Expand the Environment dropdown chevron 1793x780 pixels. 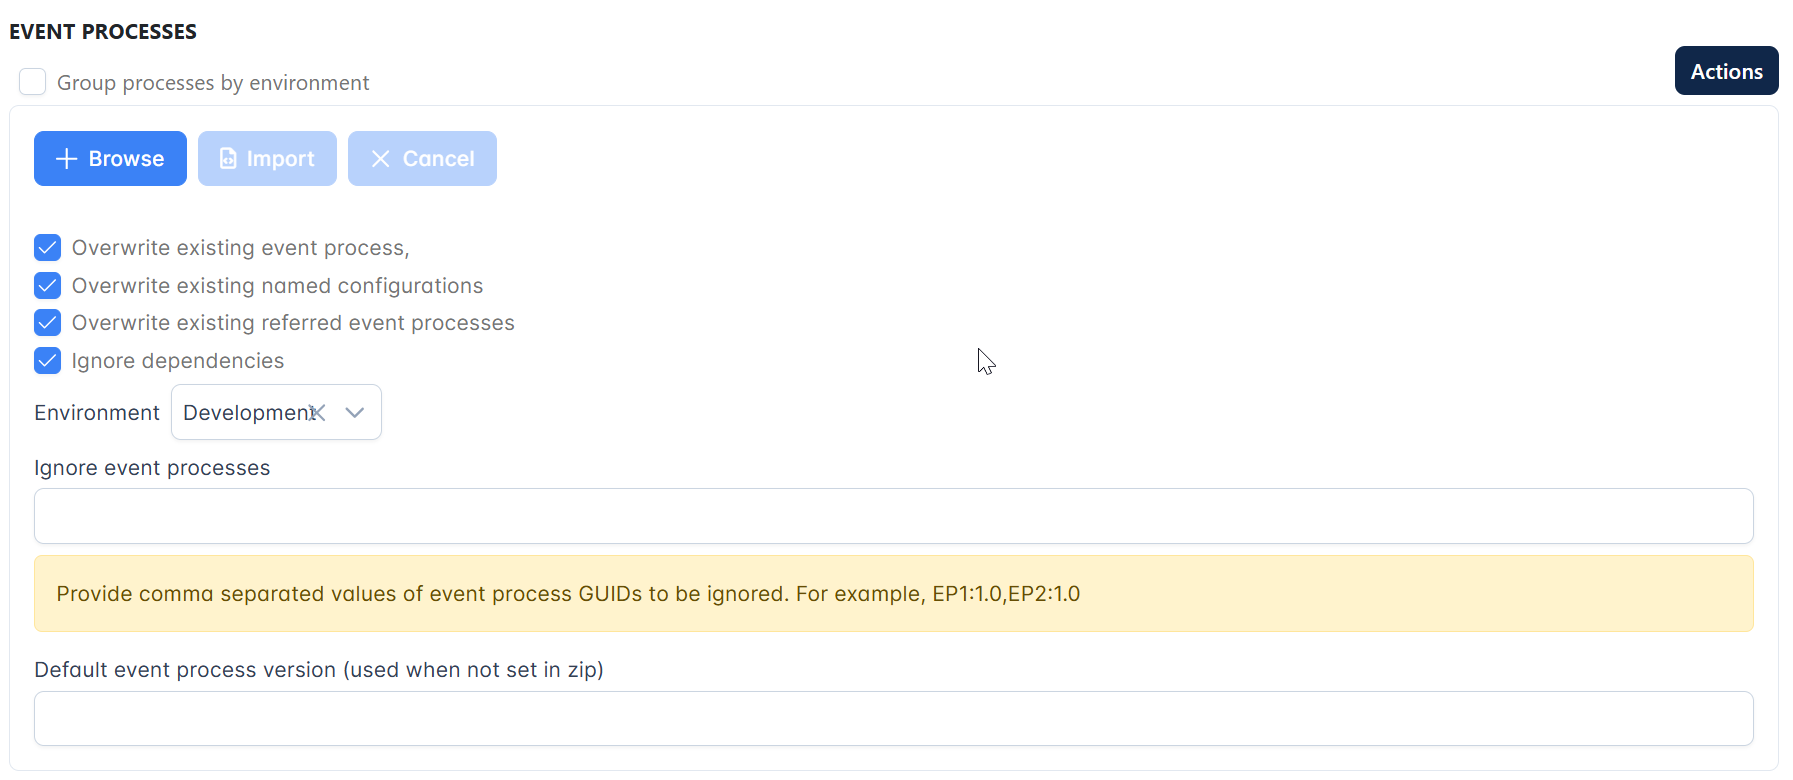pos(354,412)
